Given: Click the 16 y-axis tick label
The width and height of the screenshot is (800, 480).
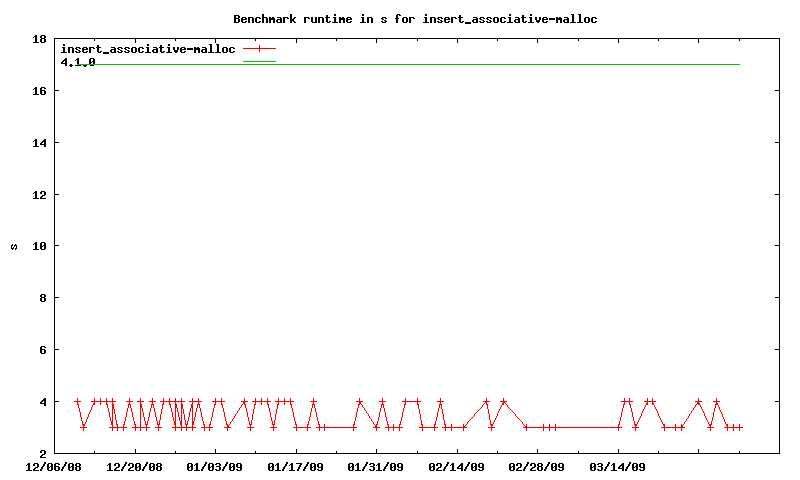Looking at the screenshot, I should coord(40,91).
